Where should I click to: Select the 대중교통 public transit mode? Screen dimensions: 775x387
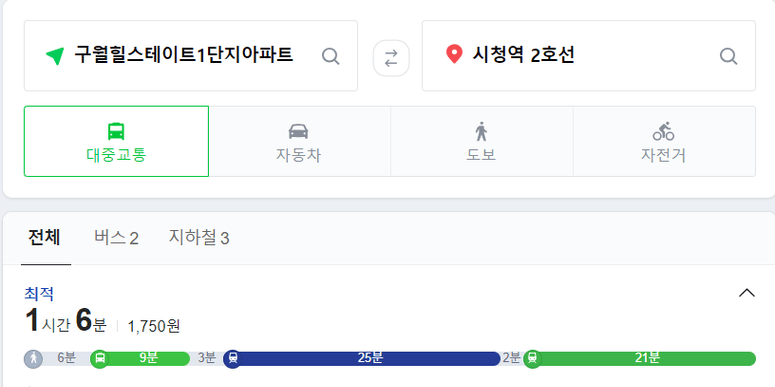116,141
